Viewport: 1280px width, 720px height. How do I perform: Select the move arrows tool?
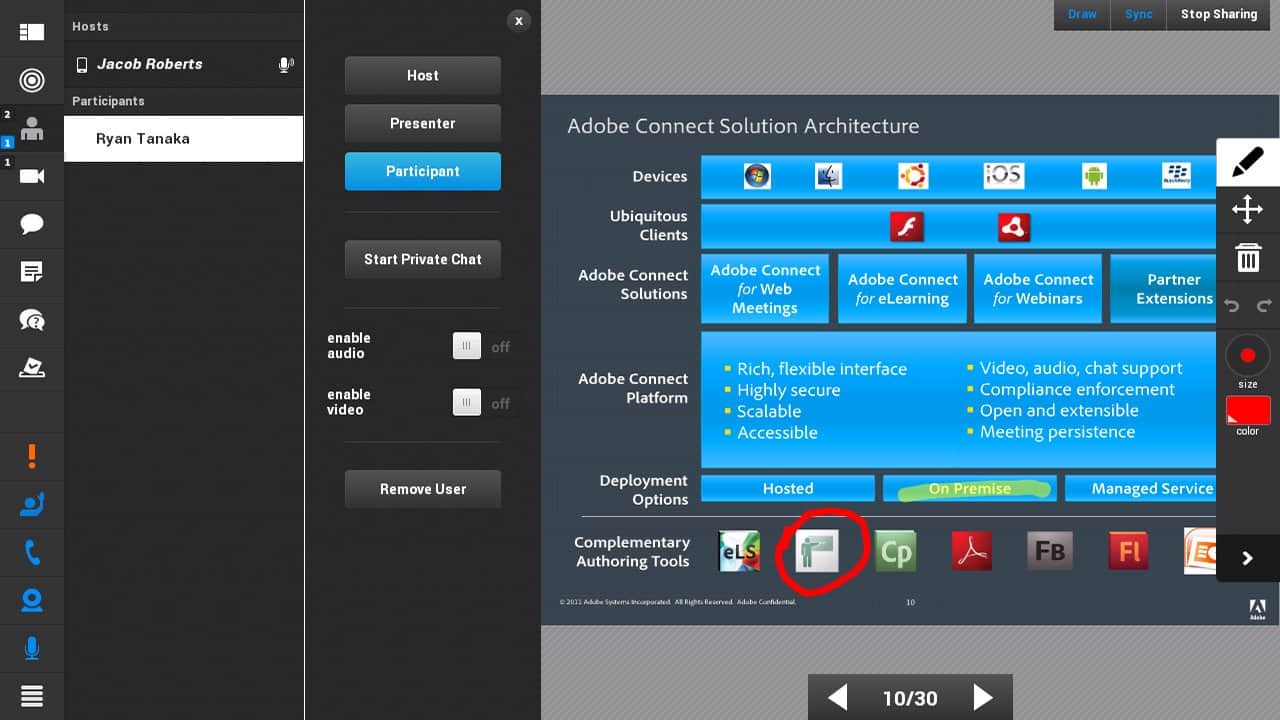click(x=1247, y=210)
